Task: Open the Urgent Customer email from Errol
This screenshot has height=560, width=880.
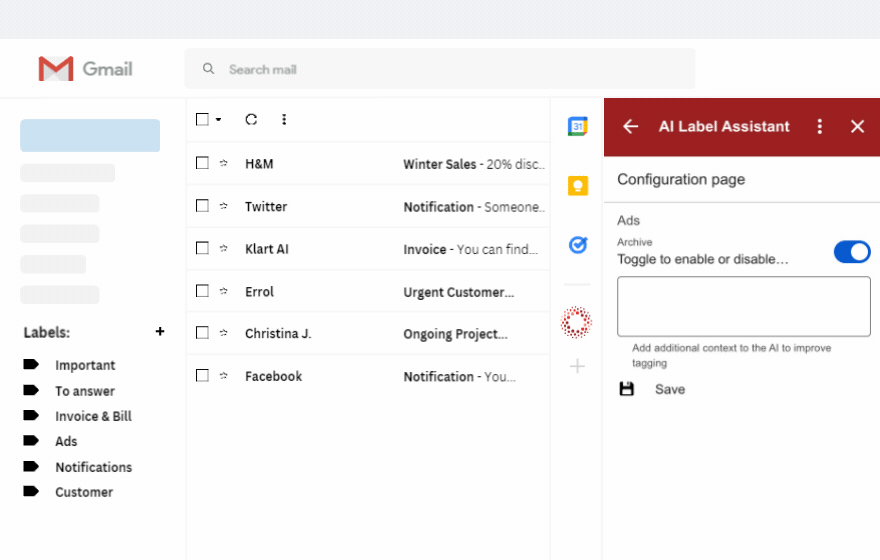Action: (x=368, y=291)
